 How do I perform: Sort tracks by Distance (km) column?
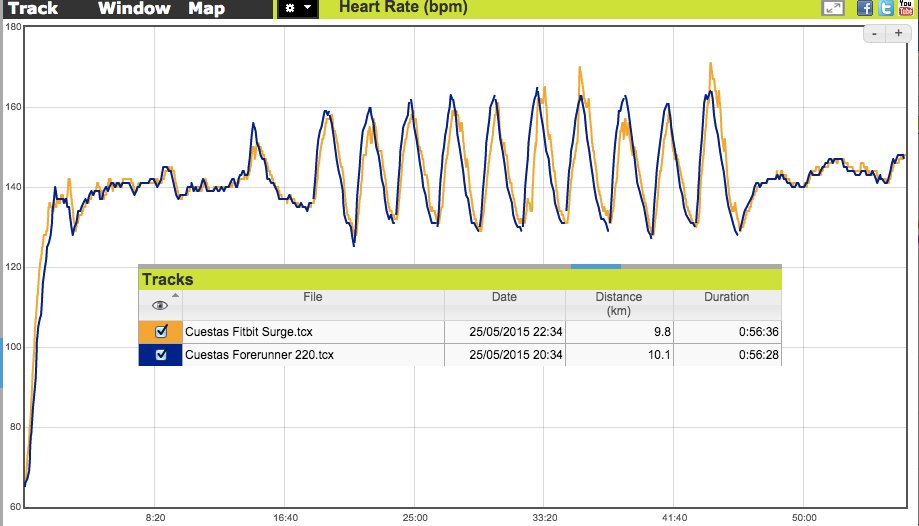point(619,304)
